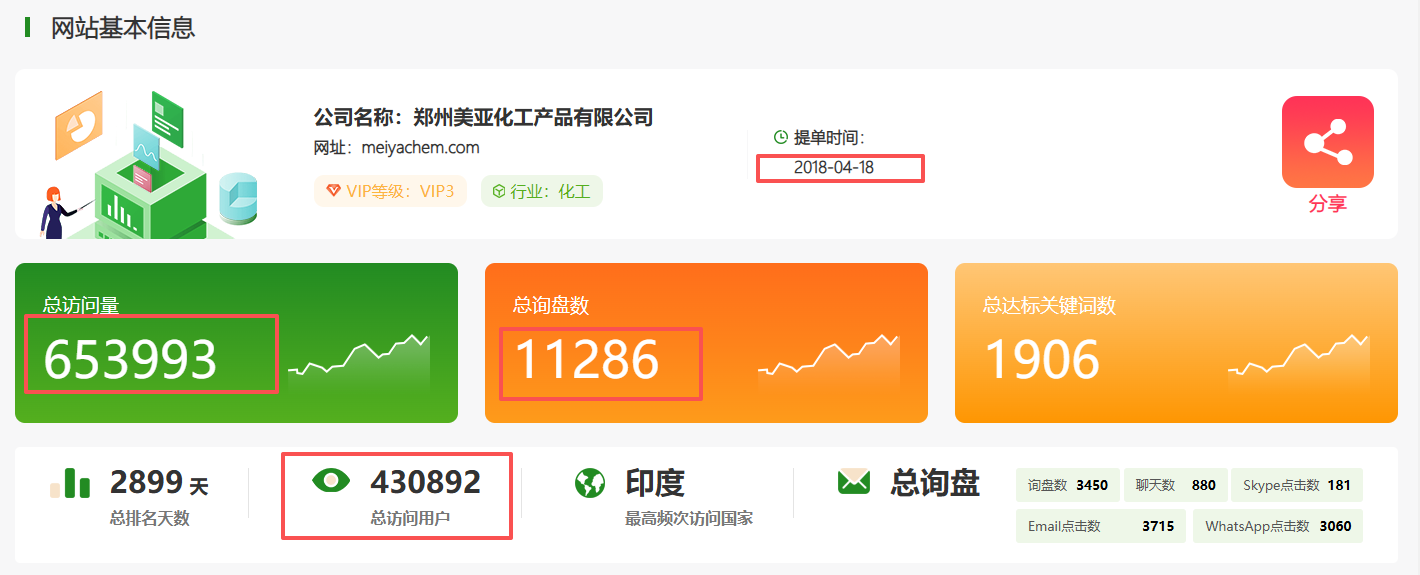1420x575 pixels.
Task: Click the 总访问量 value 653993
Action: tap(130, 360)
